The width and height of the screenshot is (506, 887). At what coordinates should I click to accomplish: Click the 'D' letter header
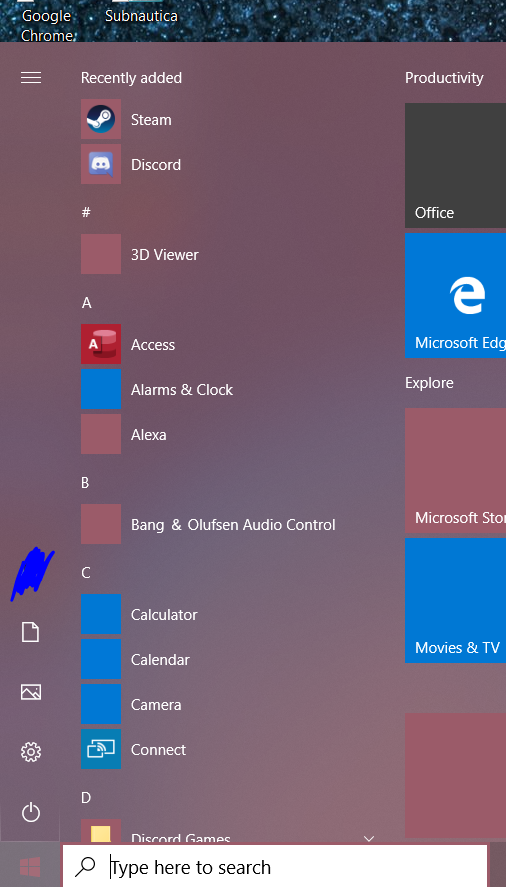pos(85,798)
